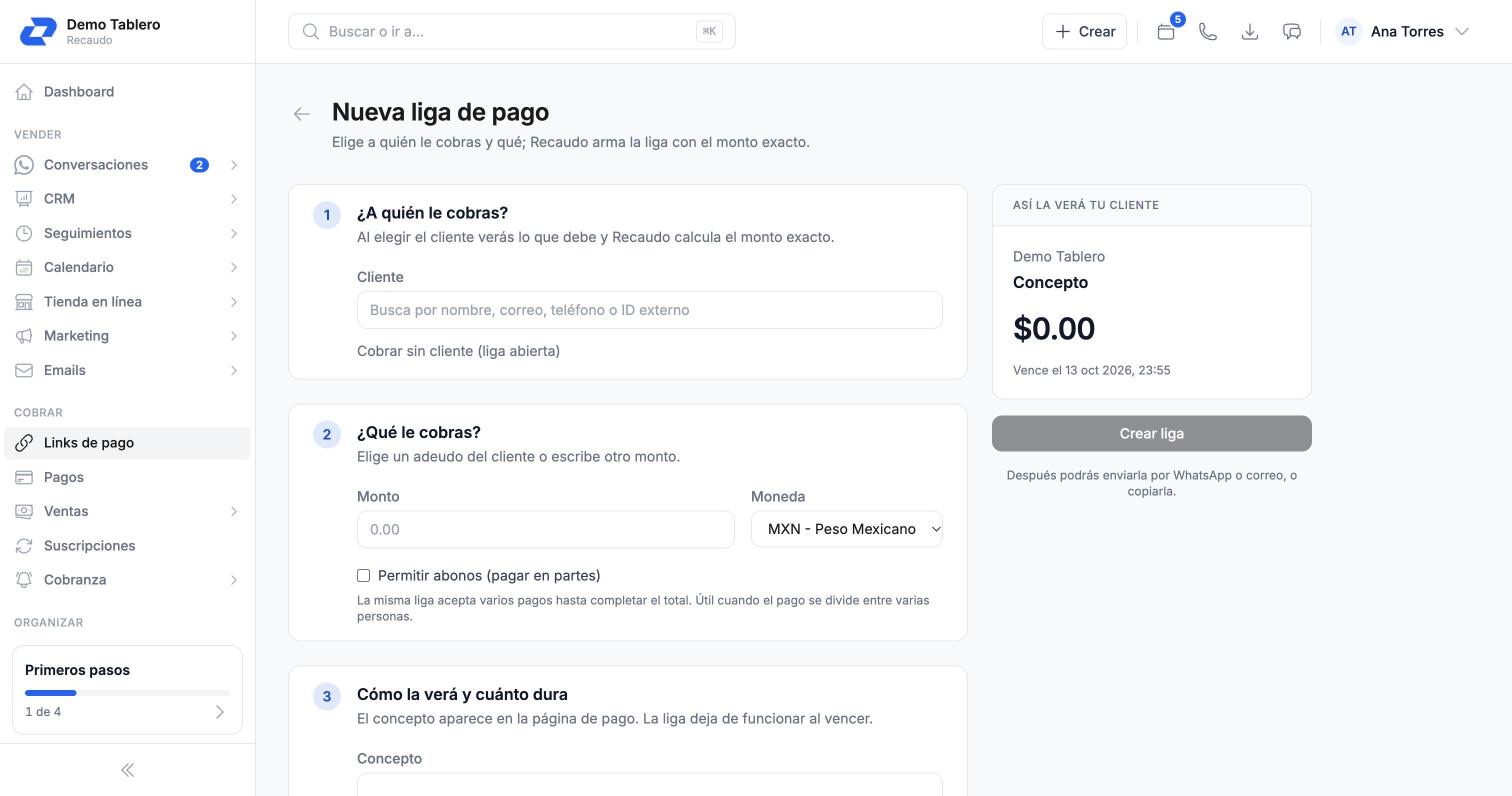
Task: Click the CRM icon in sidebar
Action: coord(24,199)
